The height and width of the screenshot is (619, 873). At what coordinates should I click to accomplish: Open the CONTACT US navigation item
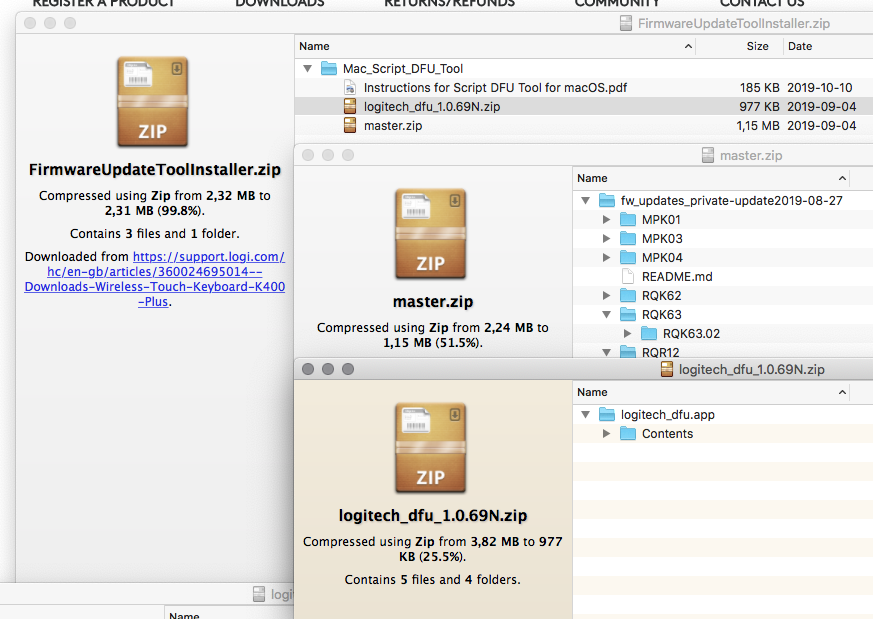(762, 3)
